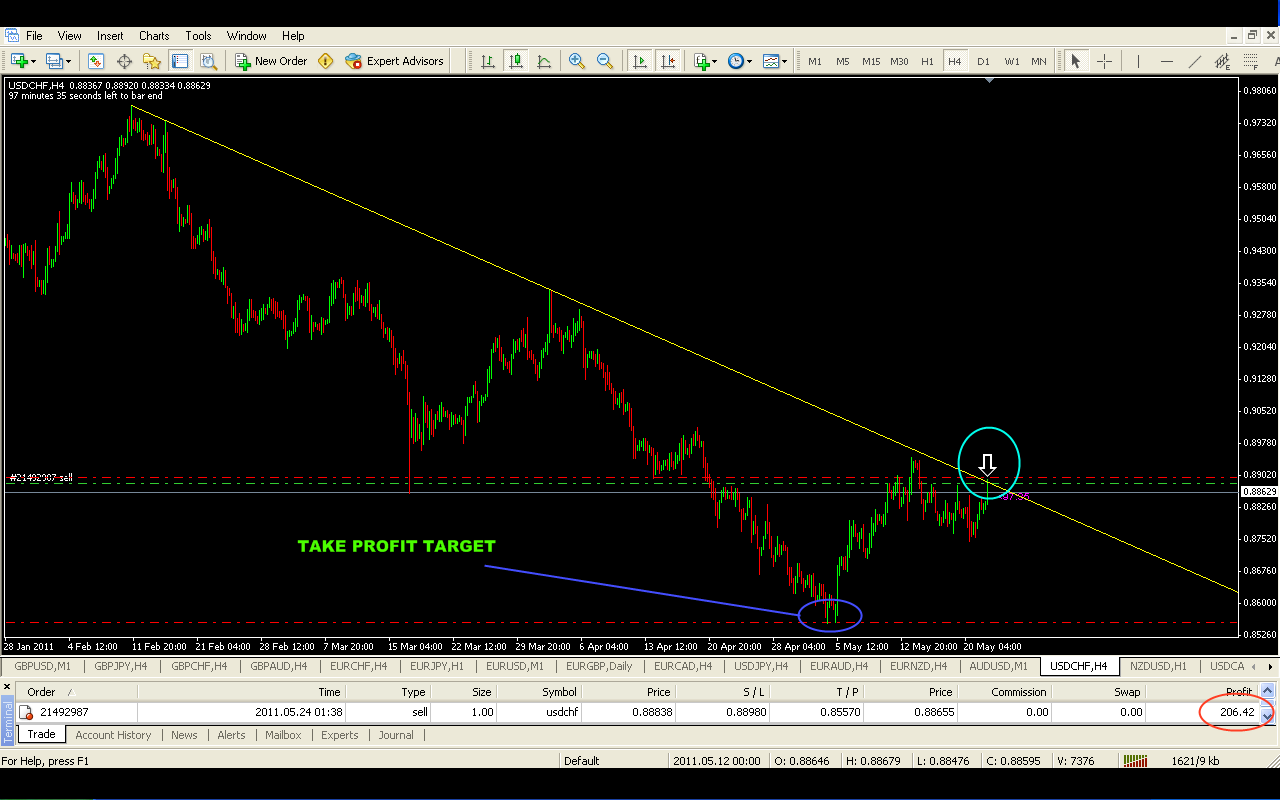The height and width of the screenshot is (800, 1280).
Task: Click the Zoom In magnifier icon
Action: [576, 61]
